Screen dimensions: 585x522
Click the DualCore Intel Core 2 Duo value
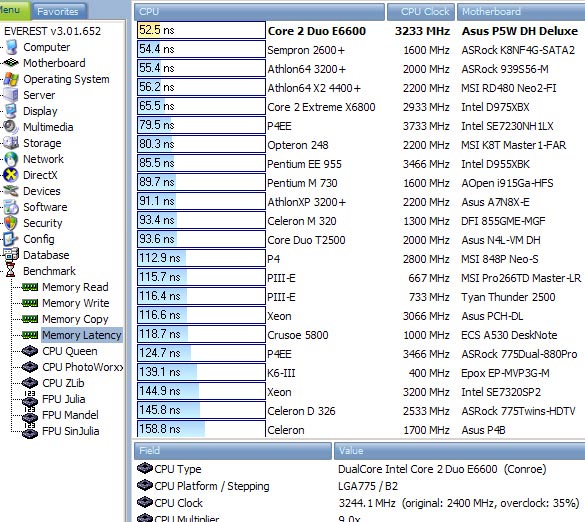click(442, 469)
